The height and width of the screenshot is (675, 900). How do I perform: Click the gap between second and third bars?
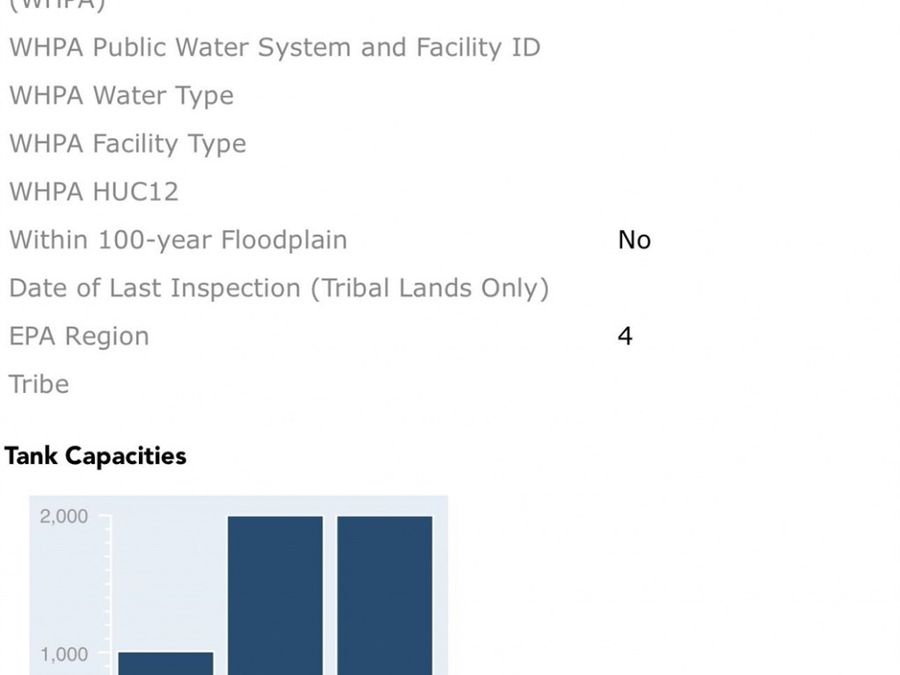[330, 595]
